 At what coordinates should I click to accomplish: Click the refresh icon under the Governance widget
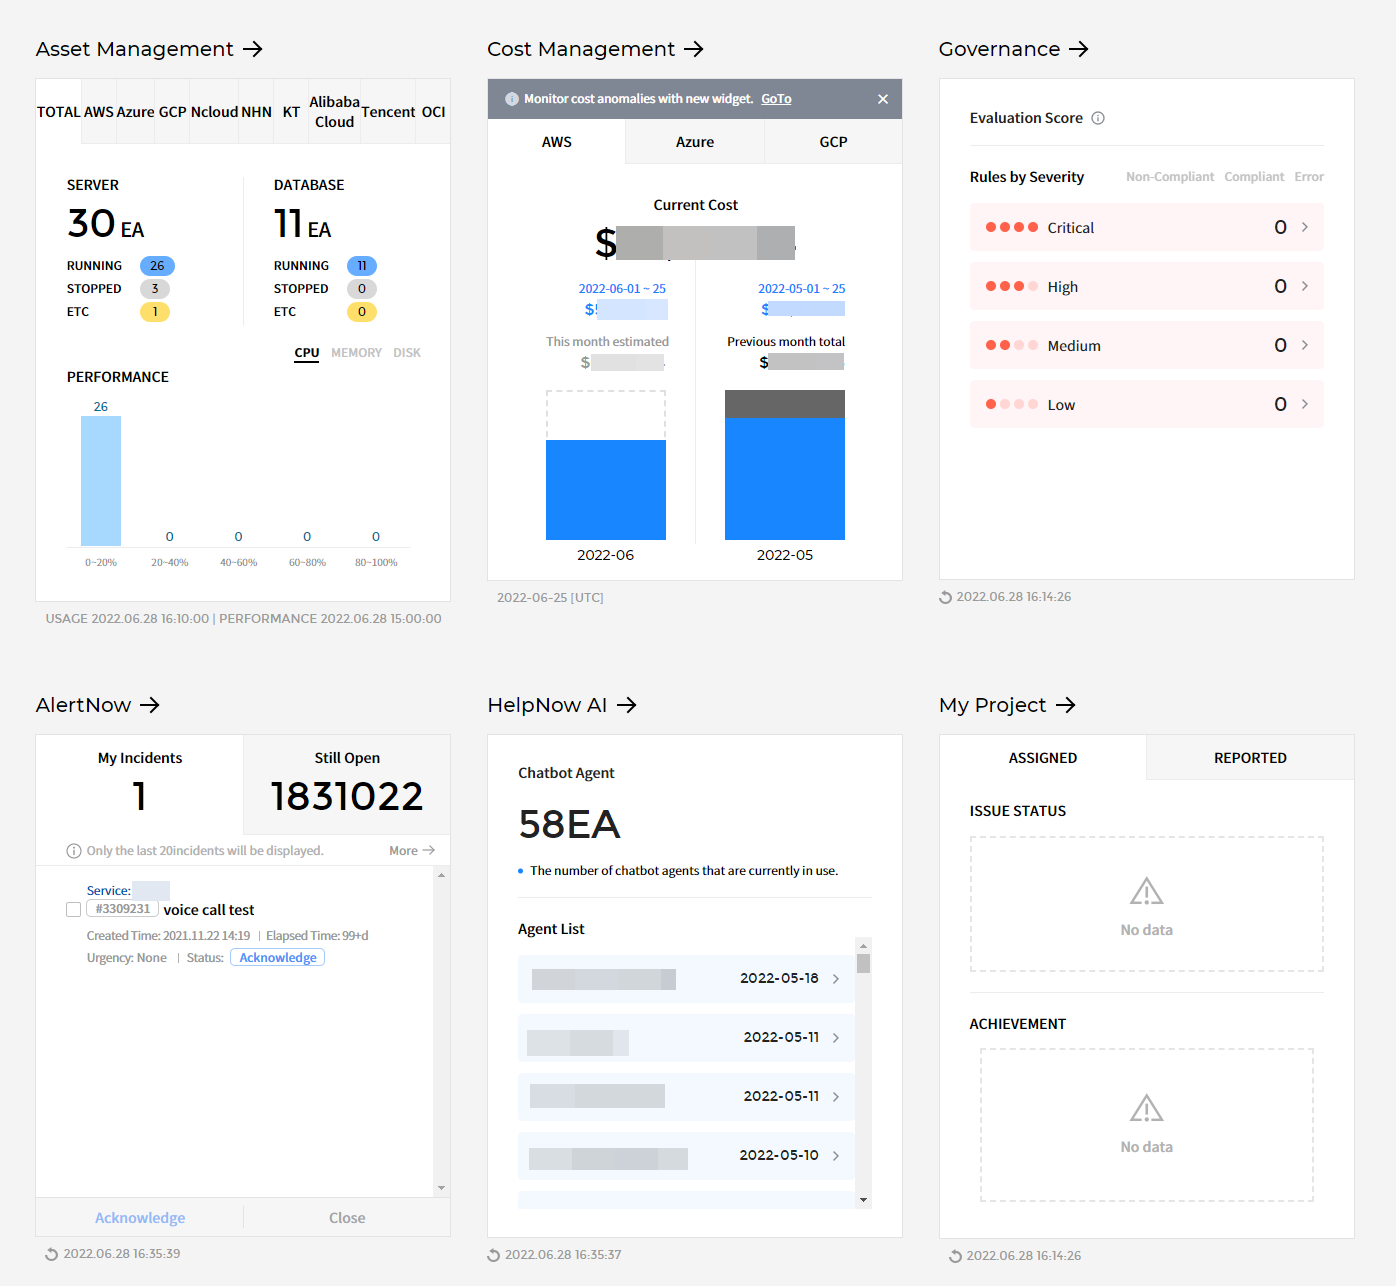tap(946, 596)
